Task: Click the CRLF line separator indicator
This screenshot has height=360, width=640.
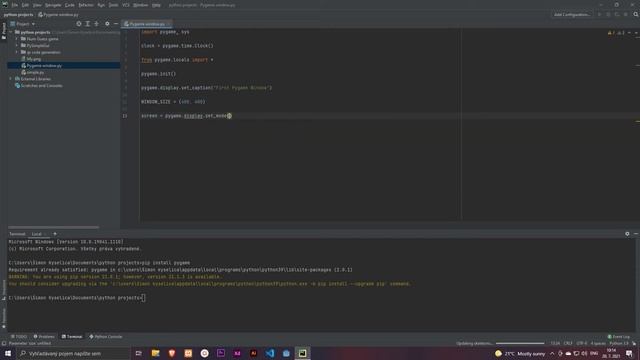Action: 568,343
